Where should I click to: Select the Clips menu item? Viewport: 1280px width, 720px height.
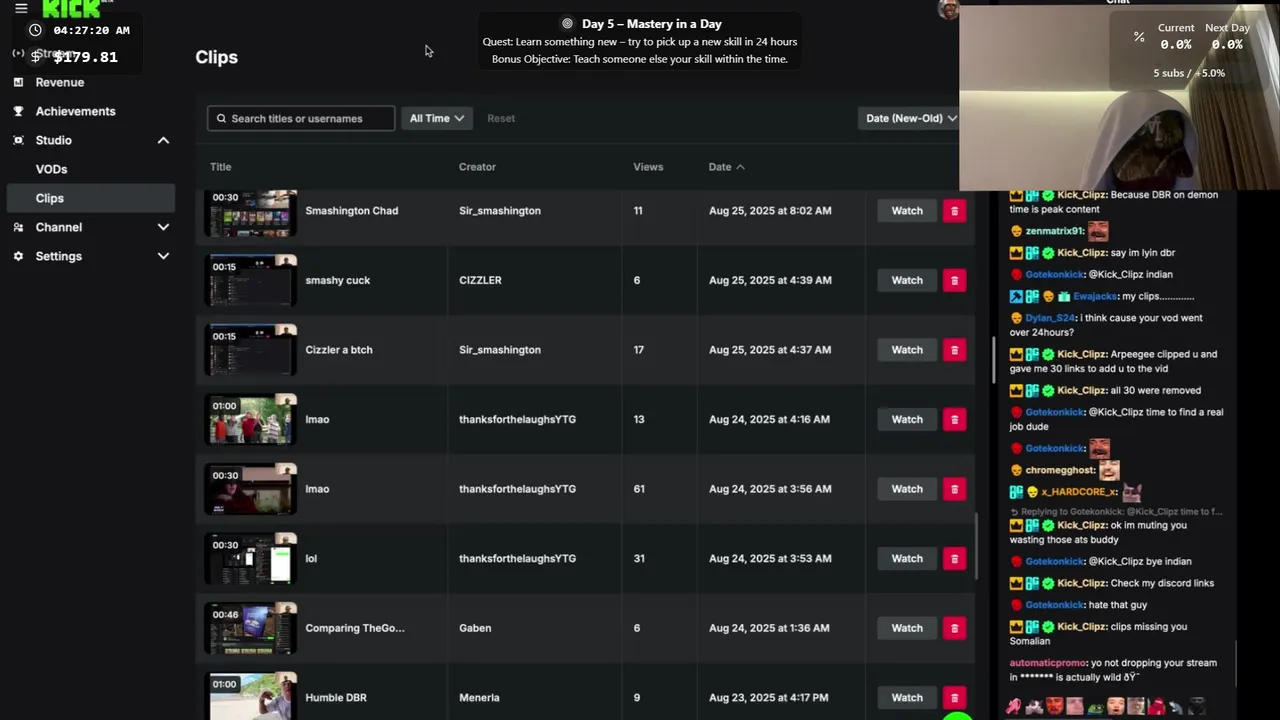[x=91, y=198]
